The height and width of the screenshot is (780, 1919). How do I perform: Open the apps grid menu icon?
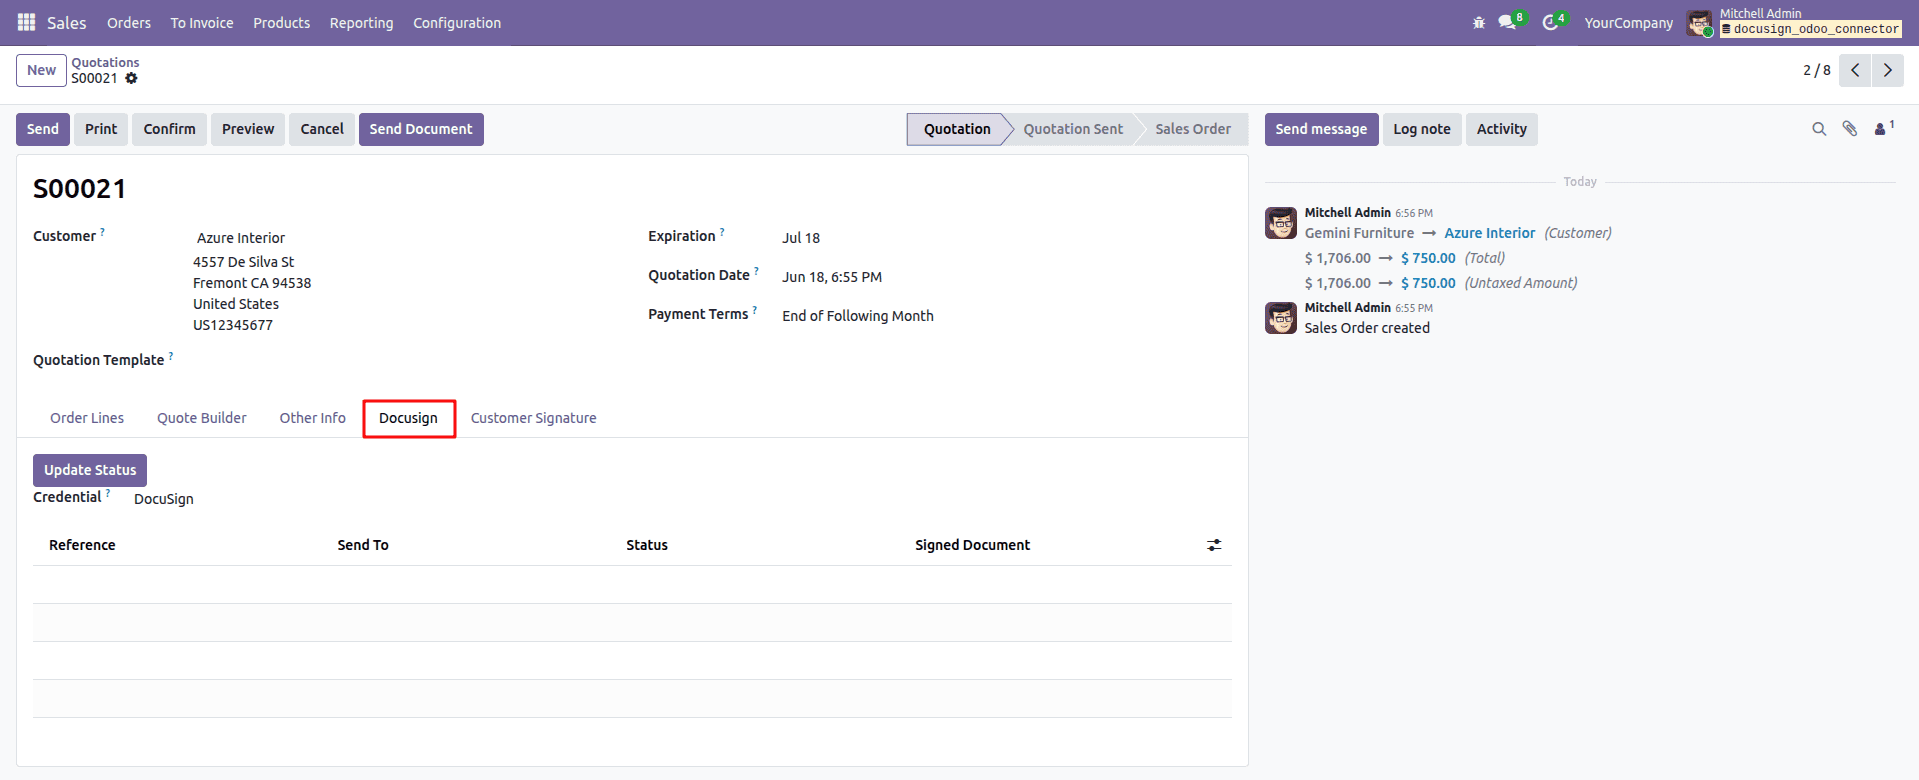tap(27, 22)
